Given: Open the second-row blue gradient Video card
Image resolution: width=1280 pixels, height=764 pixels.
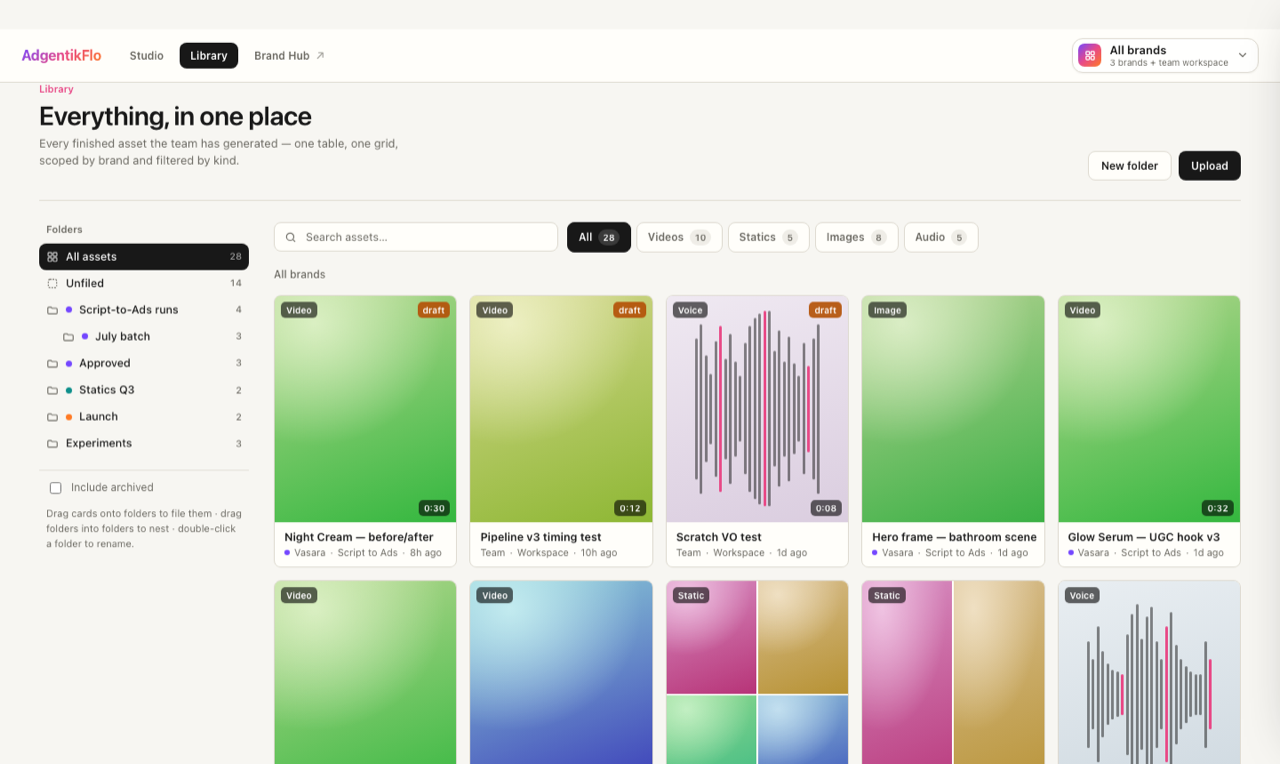Looking at the screenshot, I should pyautogui.click(x=561, y=672).
